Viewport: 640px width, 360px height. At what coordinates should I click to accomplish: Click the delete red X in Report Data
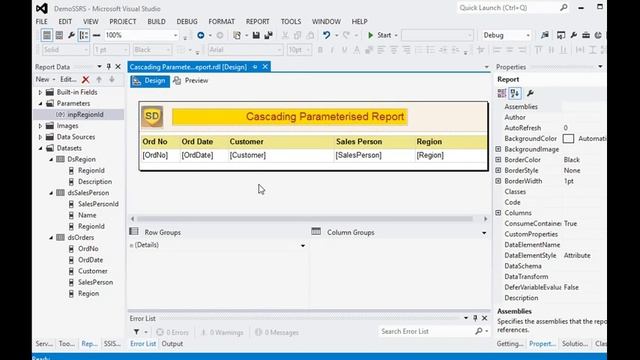tap(85, 80)
